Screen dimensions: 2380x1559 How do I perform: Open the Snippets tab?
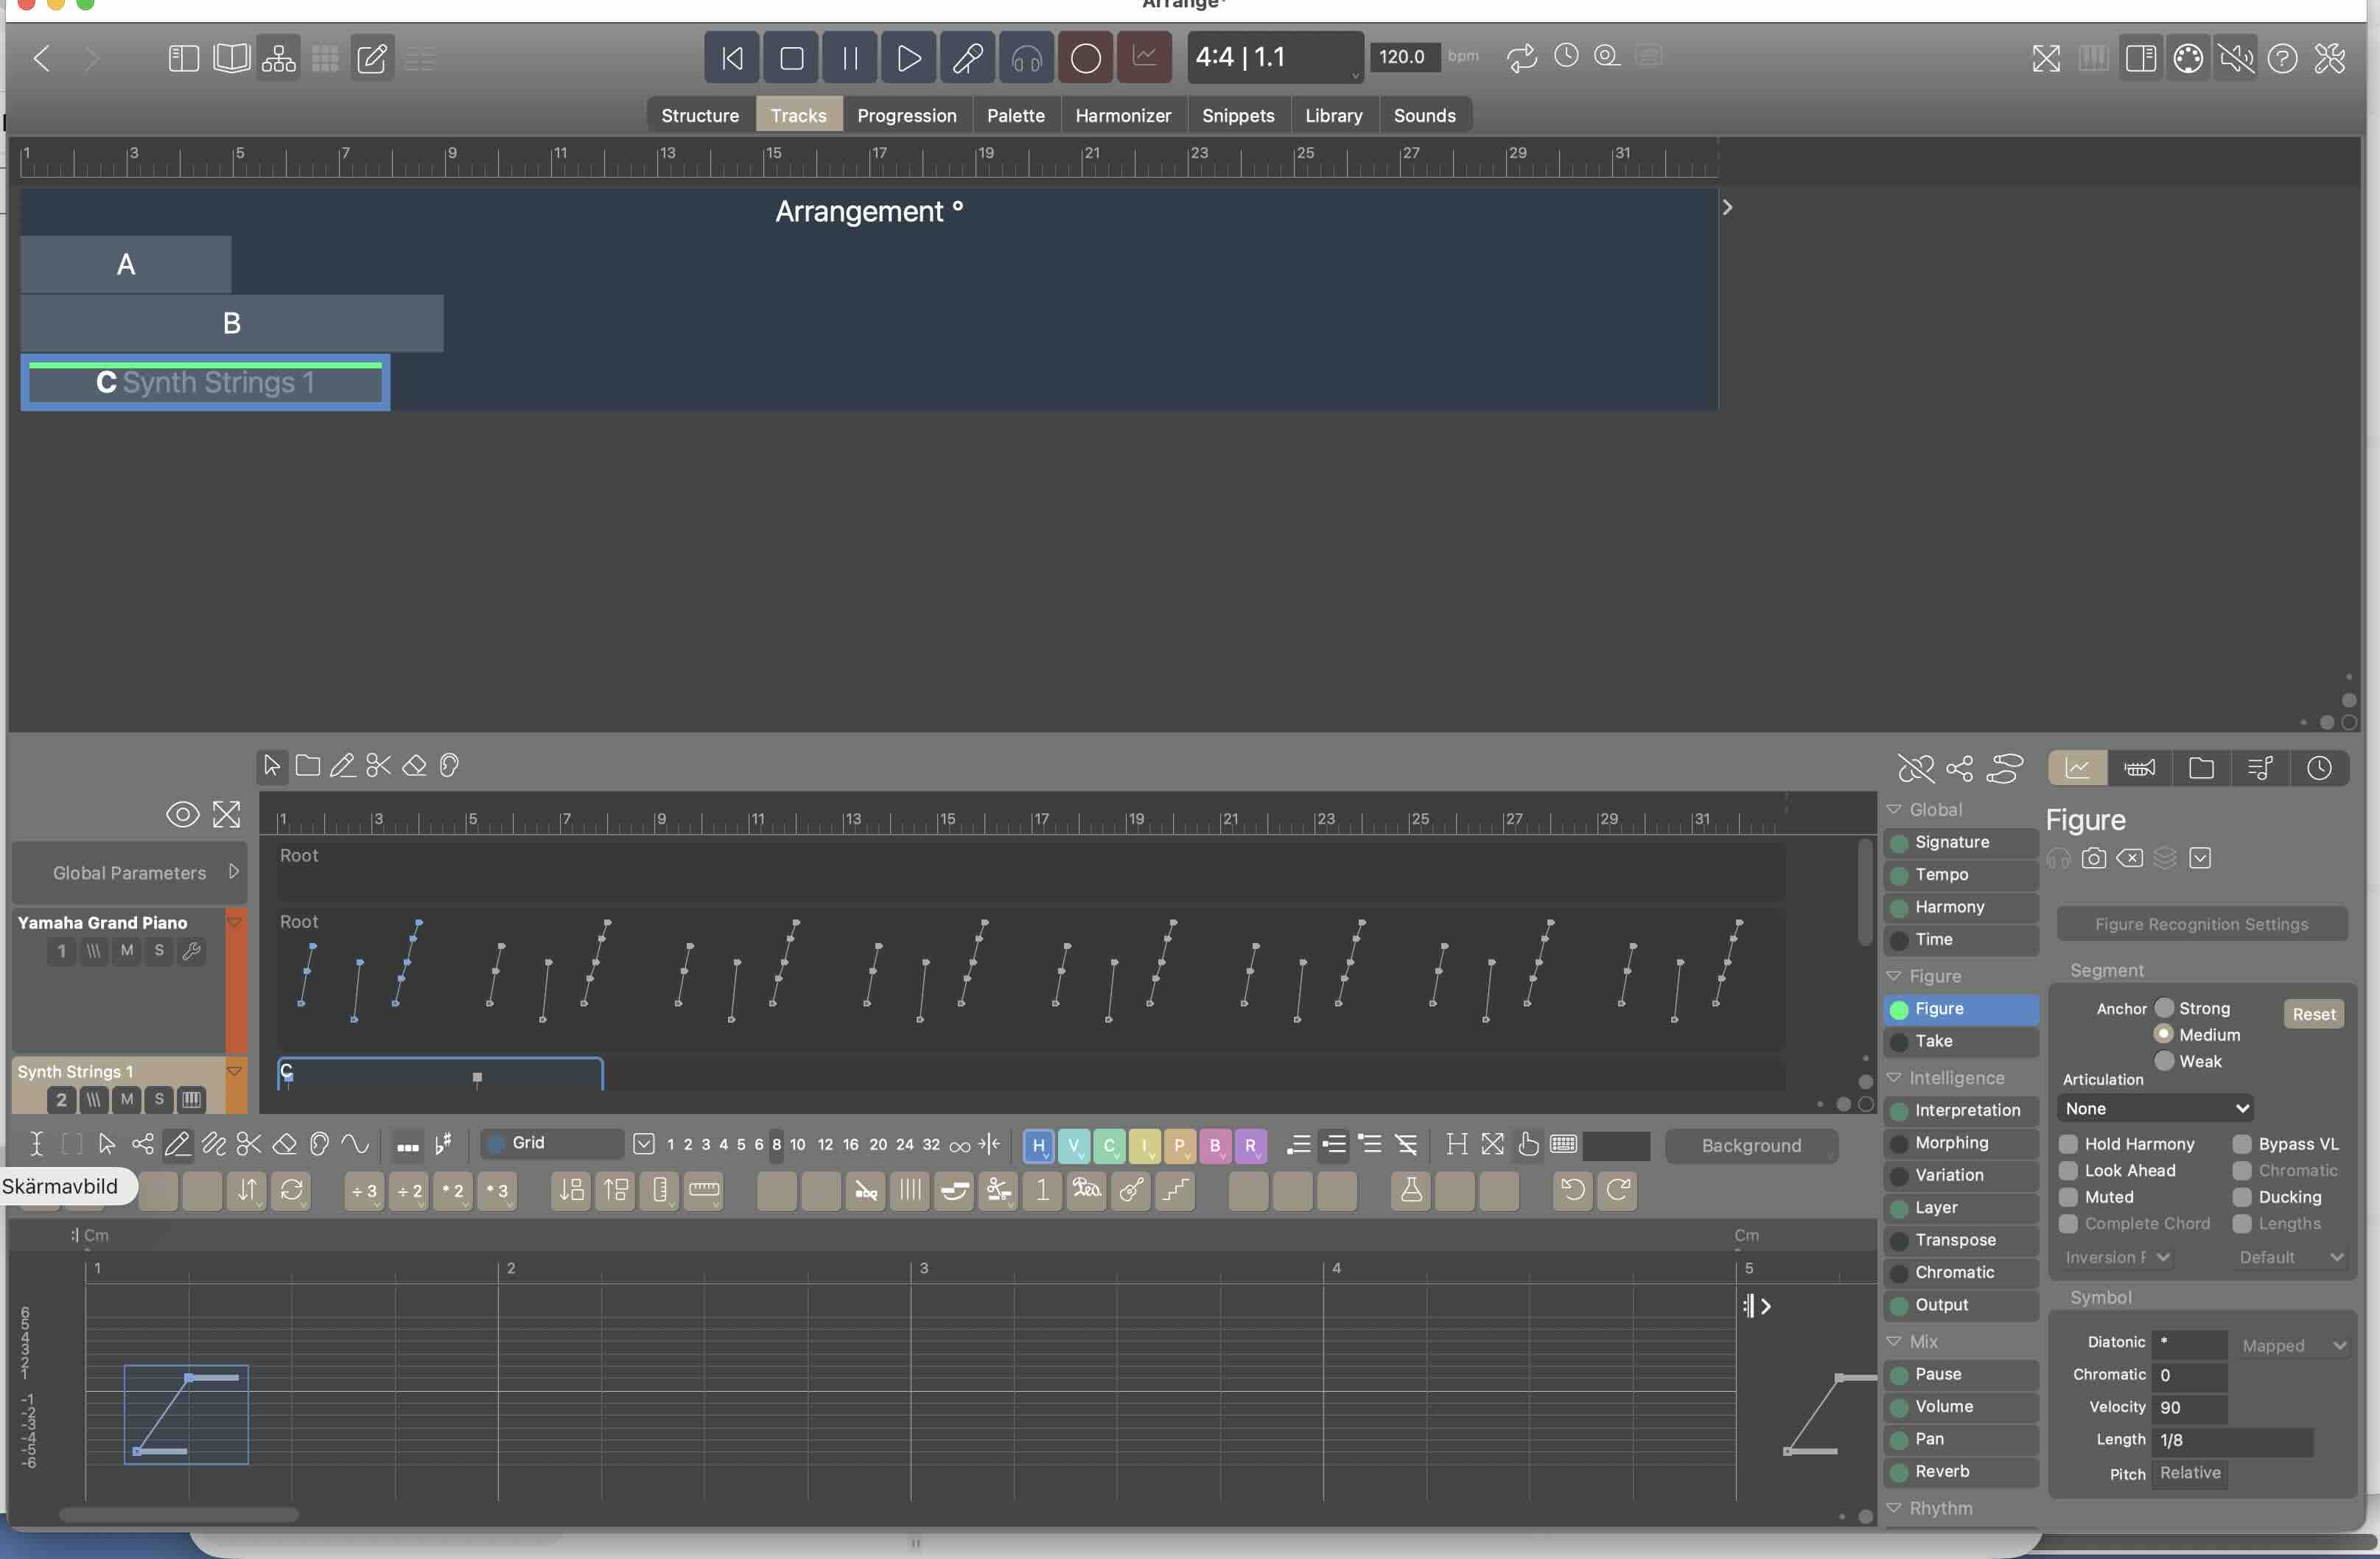[1237, 115]
